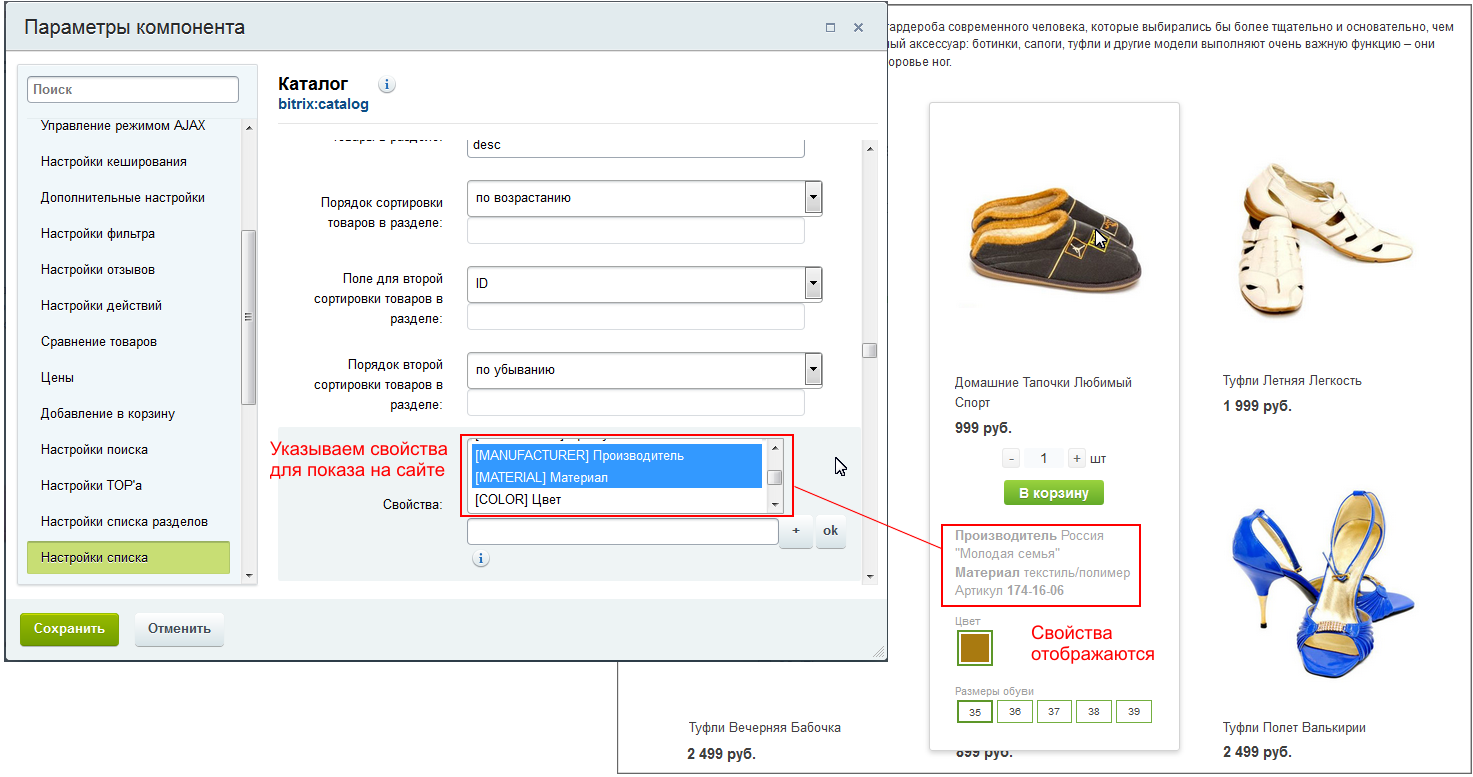The image size is (1473, 777).
Task: Click parameters panel scrollbar thumb
Action: [869, 350]
